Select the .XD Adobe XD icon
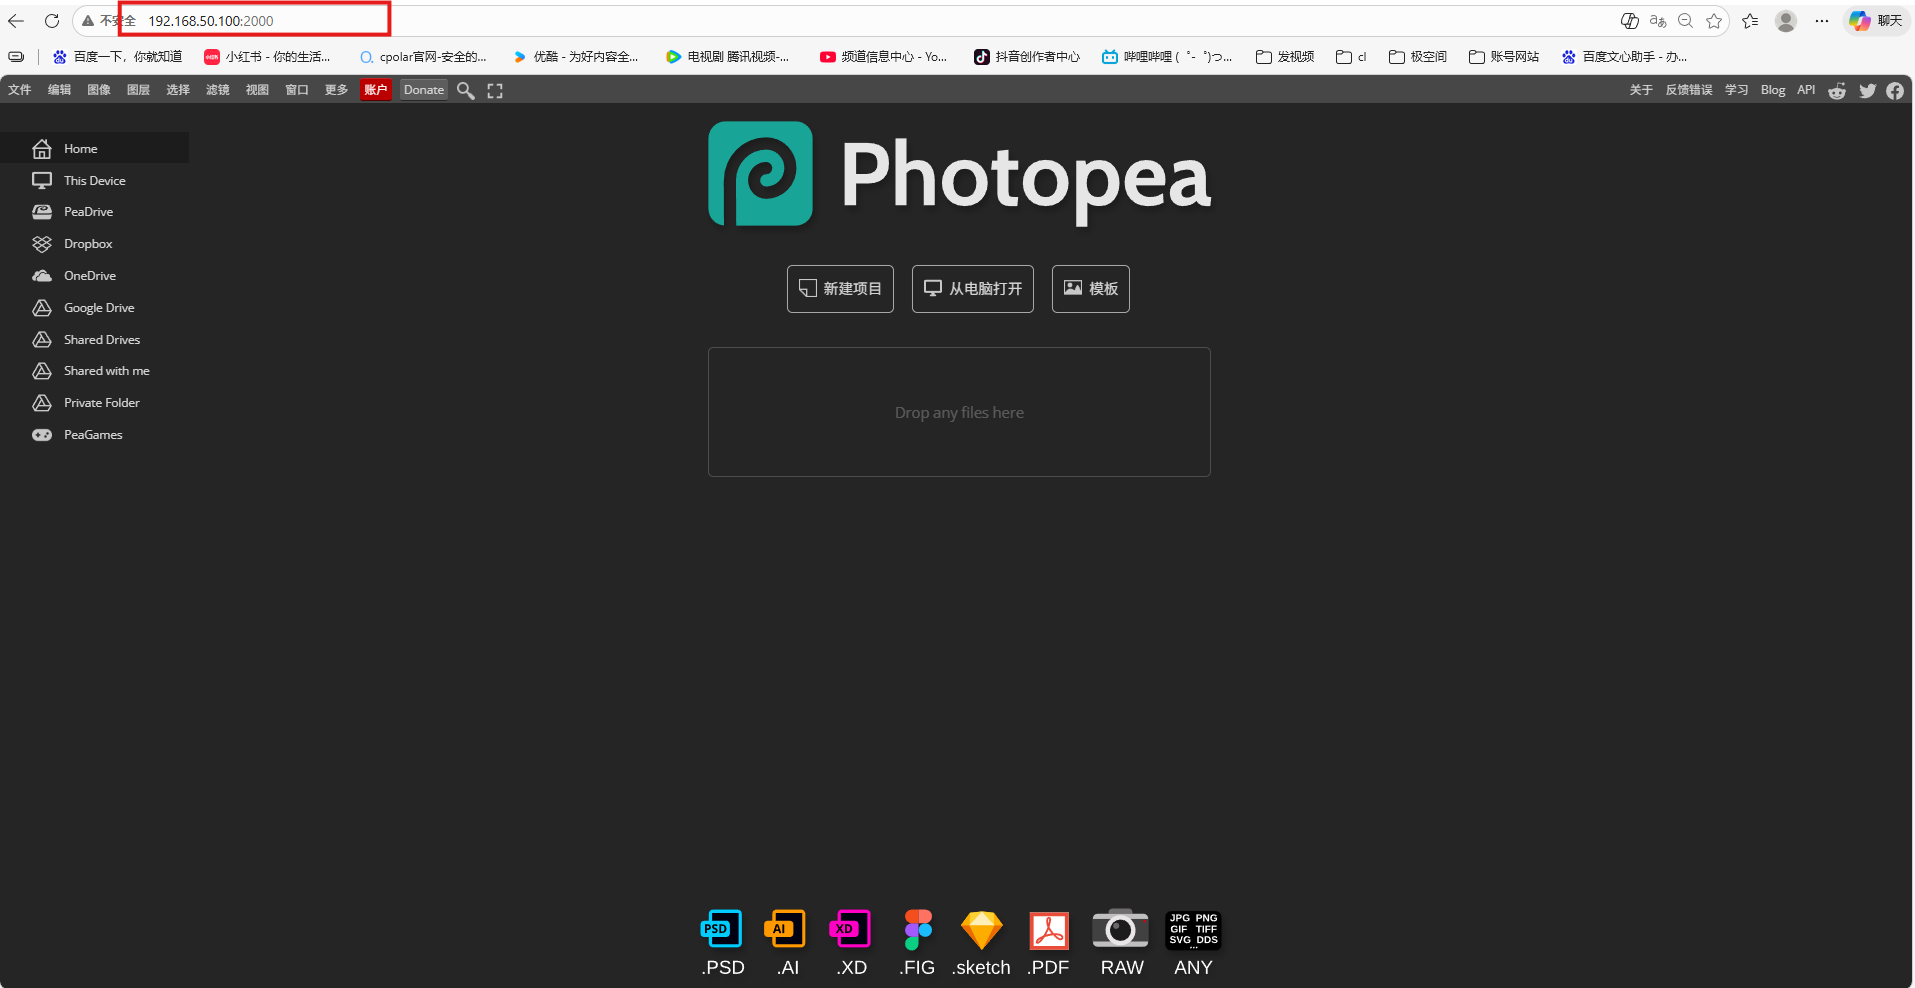1915x988 pixels. (850, 928)
